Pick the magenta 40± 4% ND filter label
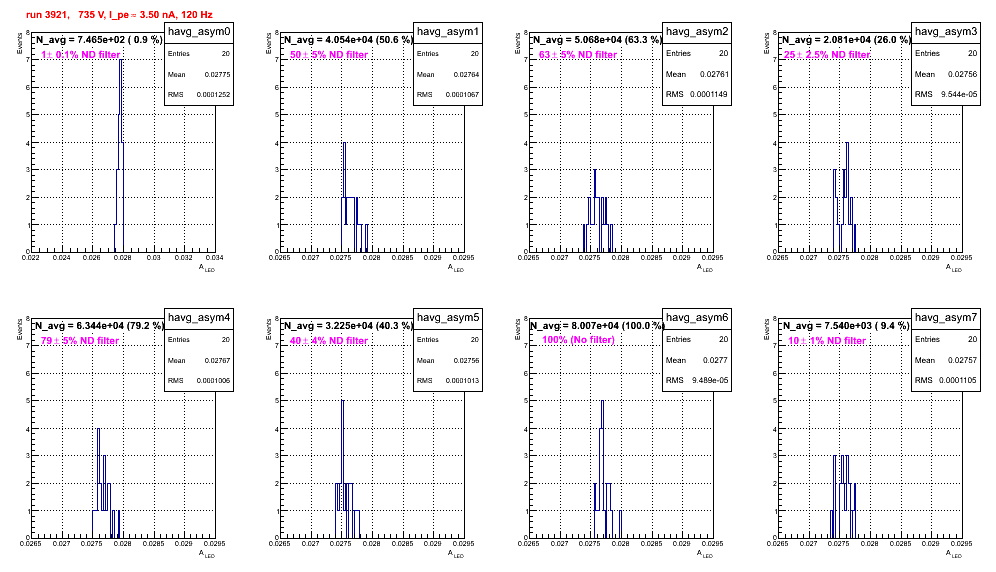The width and height of the screenshot is (996, 572). [329, 341]
